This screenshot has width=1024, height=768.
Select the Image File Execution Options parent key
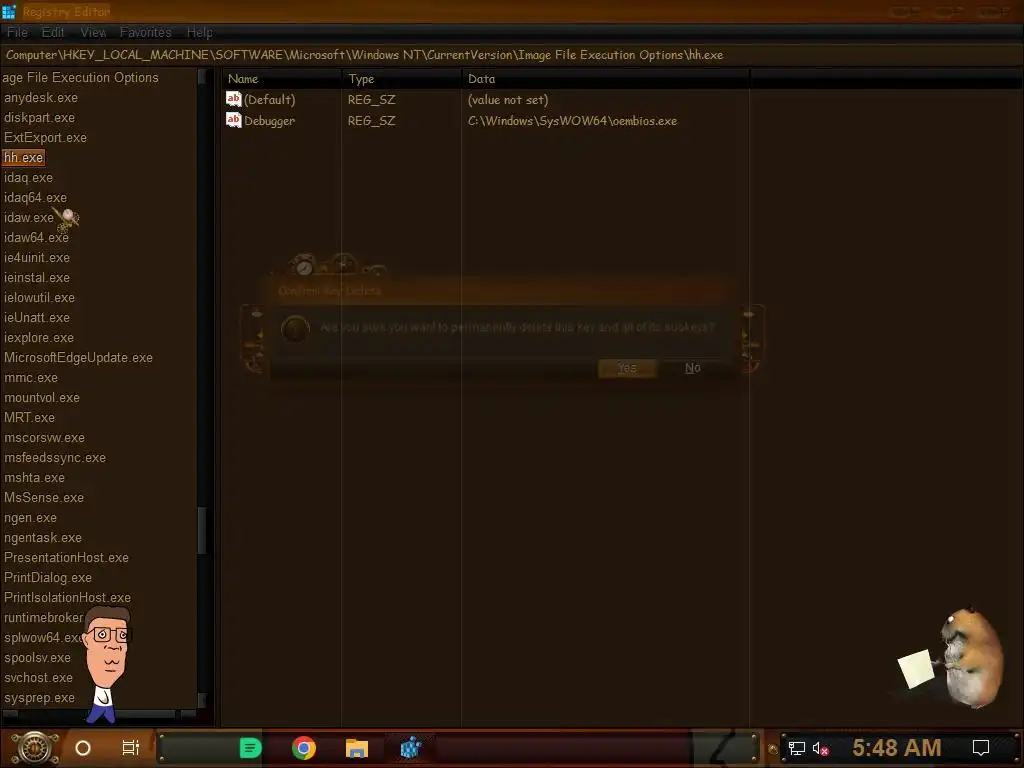point(80,78)
